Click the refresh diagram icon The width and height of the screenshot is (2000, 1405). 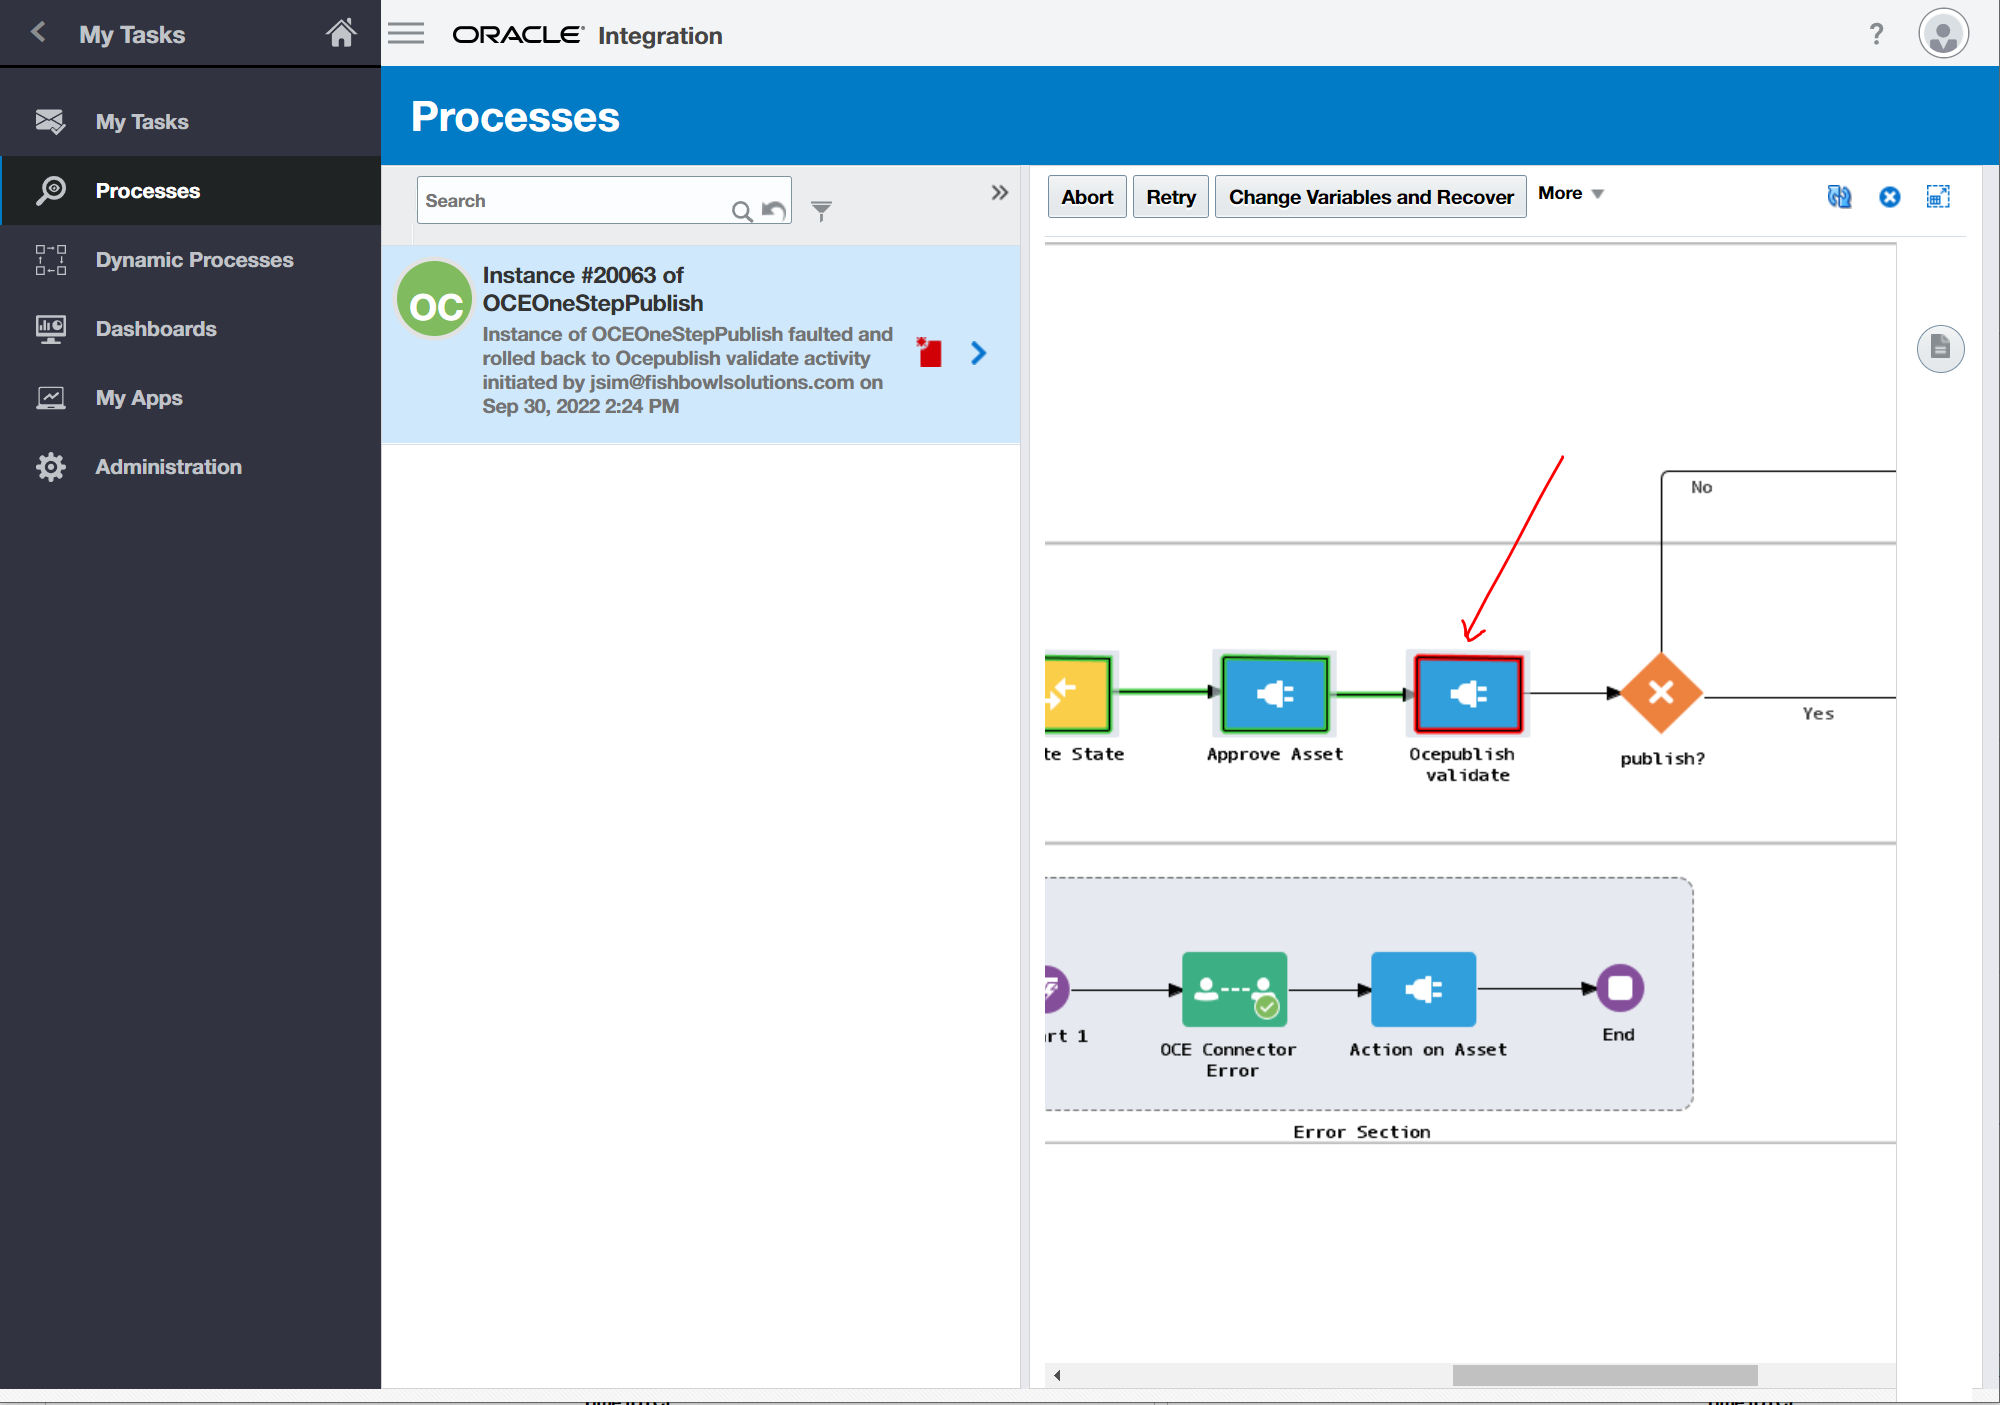(x=1839, y=197)
